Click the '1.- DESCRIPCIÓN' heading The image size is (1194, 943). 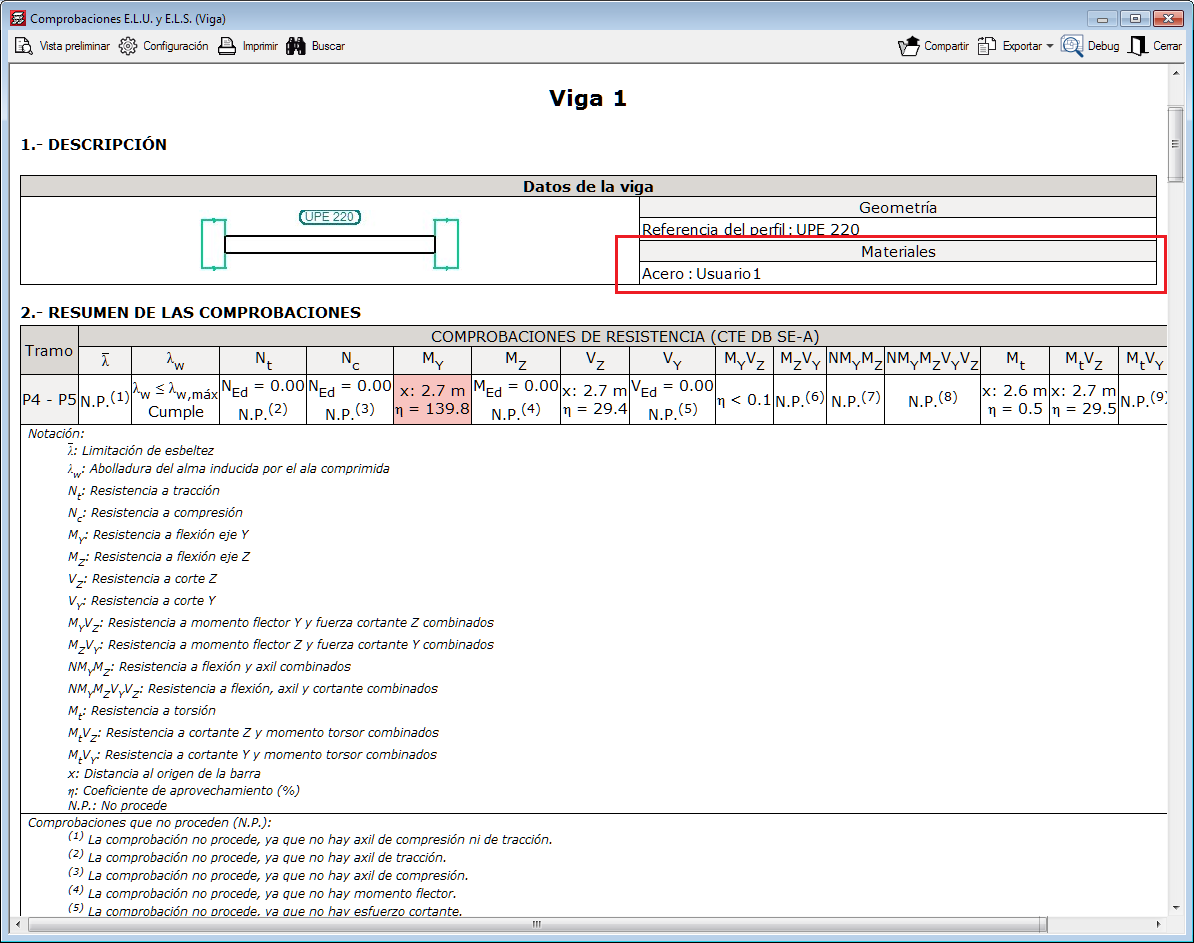94,145
